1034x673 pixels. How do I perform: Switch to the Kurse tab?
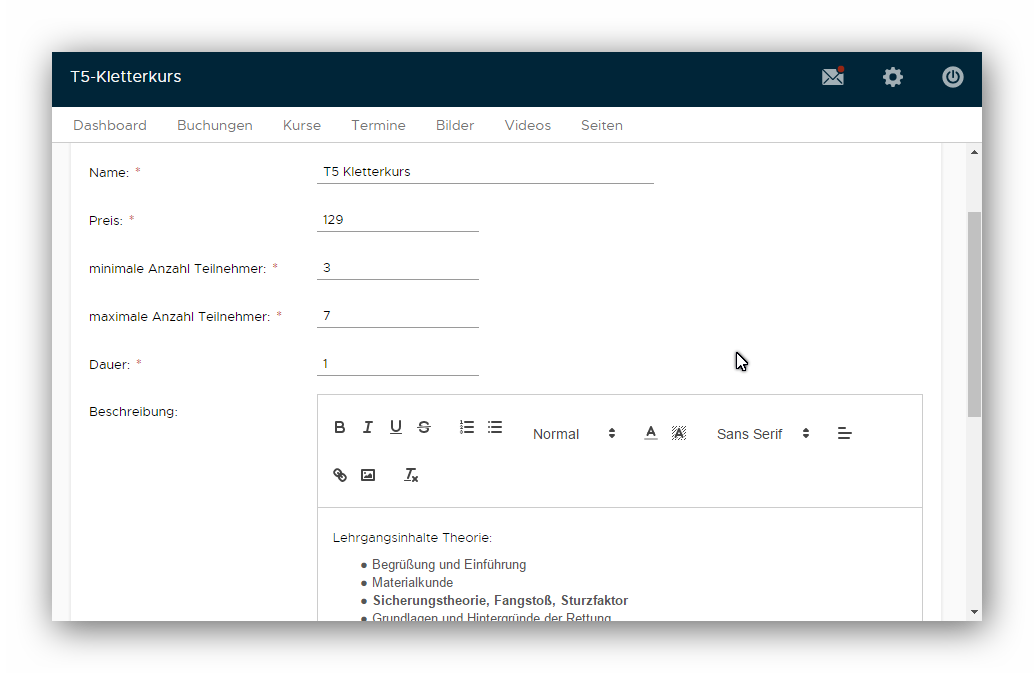coord(302,125)
